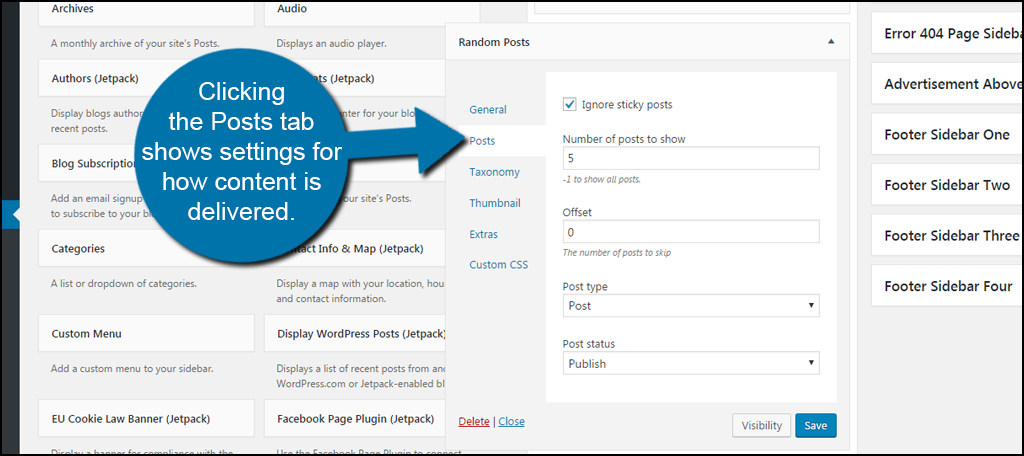1024x456 pixels.
Task: Click the Save button
Action: pyautogui.click(x=816, y=425)
